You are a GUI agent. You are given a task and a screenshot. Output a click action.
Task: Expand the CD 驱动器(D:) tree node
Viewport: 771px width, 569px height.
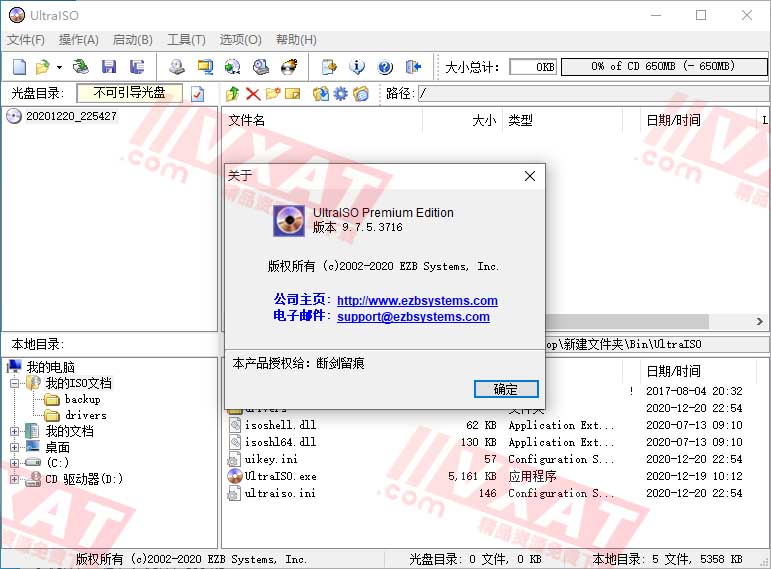[x=14, y=479]
